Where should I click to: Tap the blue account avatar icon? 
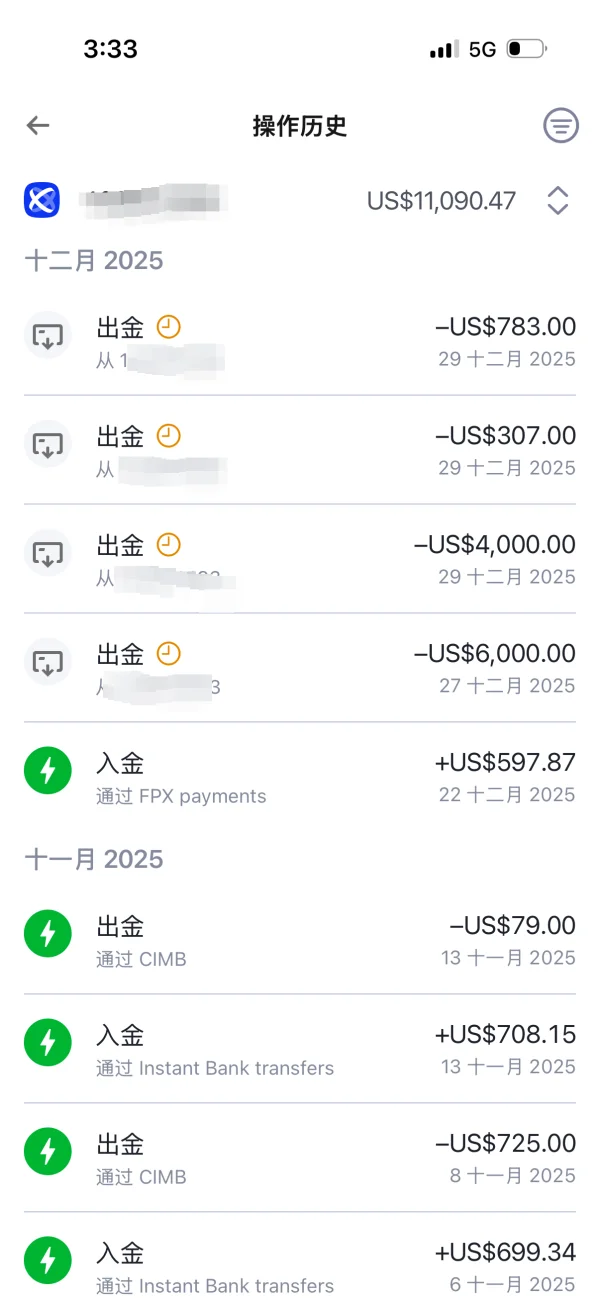(39, 200)
